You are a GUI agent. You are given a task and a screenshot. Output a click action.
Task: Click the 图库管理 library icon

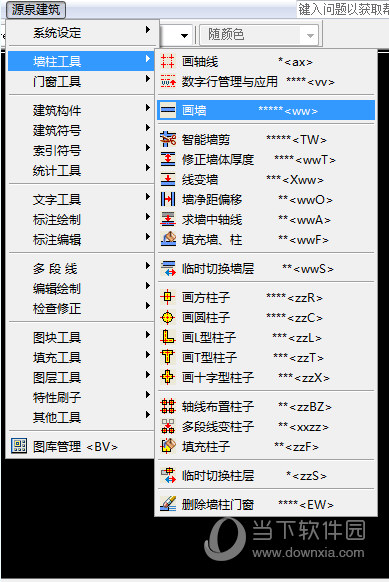coord(19,446)
